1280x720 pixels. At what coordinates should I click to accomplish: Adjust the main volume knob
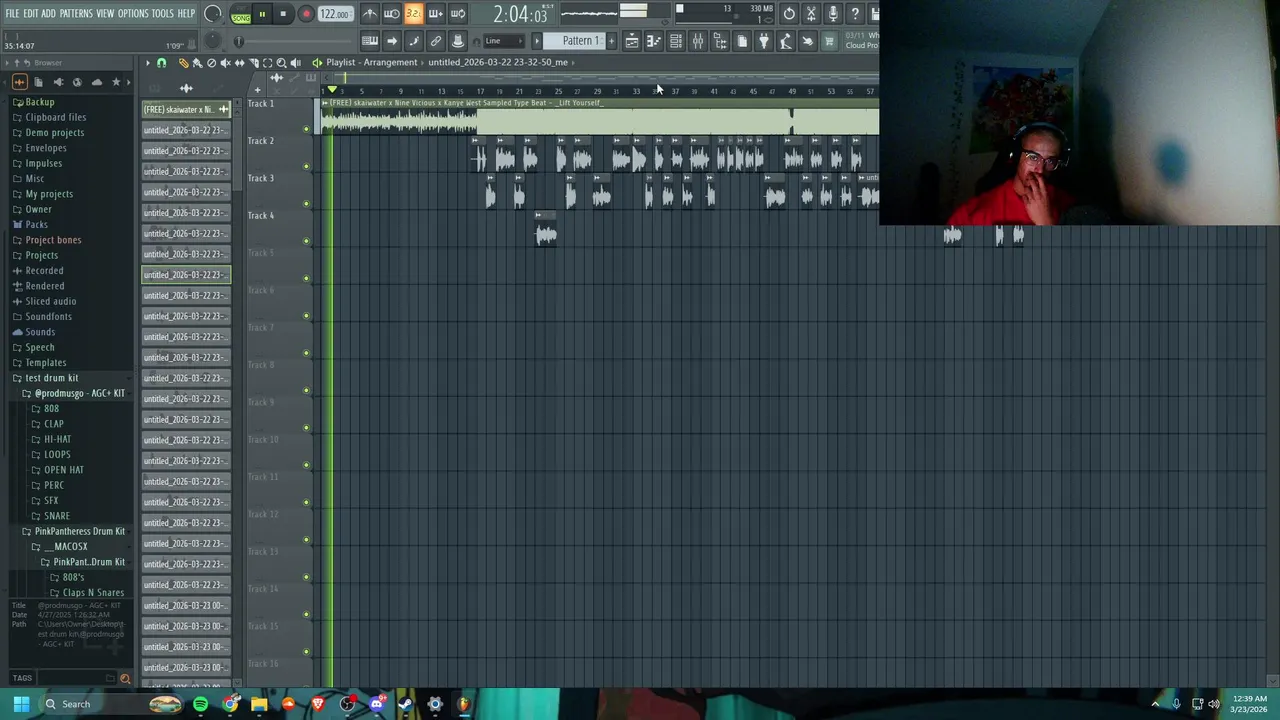click(x=213, y=14)
